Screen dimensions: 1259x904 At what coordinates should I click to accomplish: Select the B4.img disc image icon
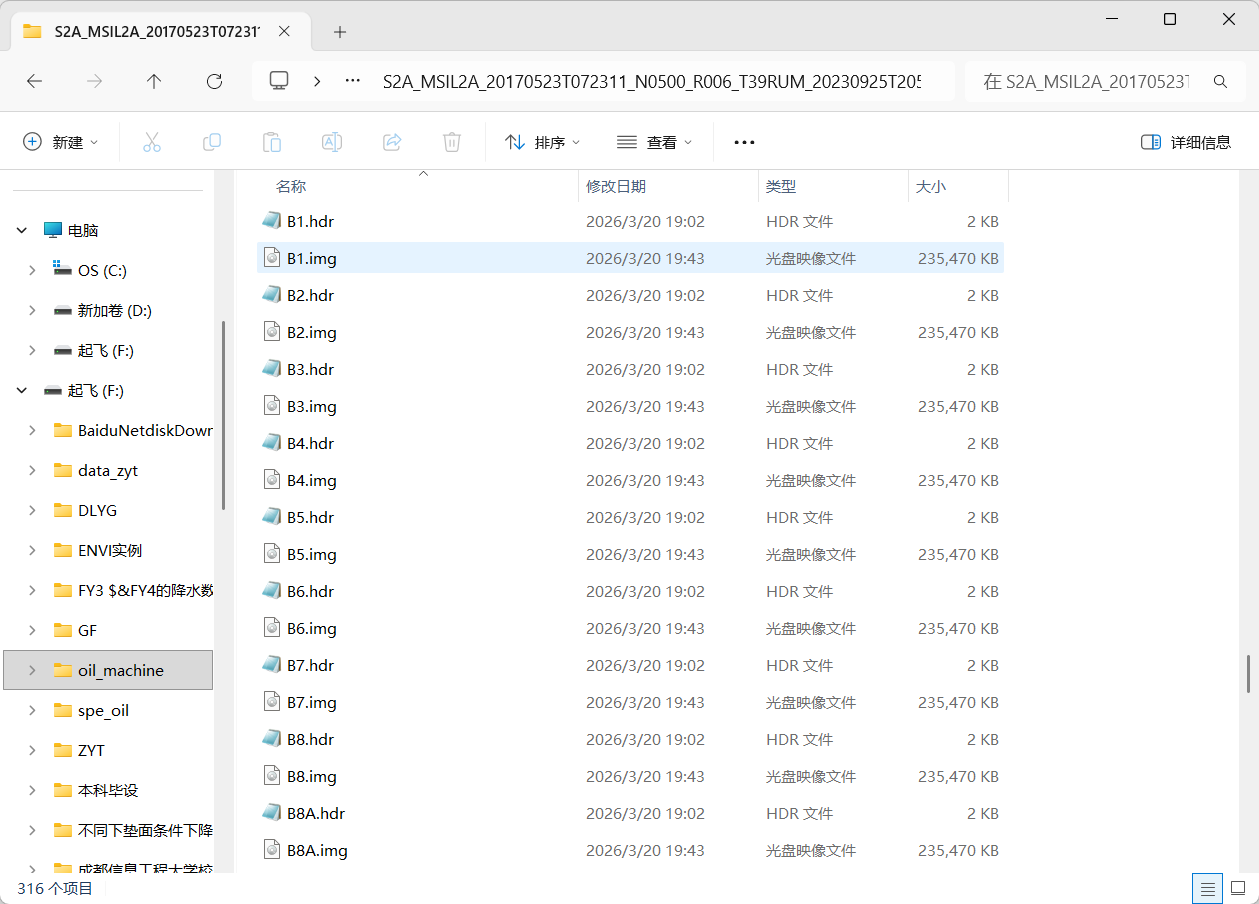(271, 480)
